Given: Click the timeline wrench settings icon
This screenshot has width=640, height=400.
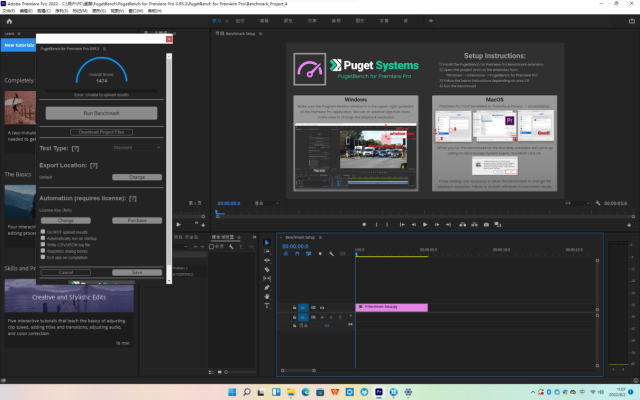Looking at the screenshot, I should pos(331,254).
